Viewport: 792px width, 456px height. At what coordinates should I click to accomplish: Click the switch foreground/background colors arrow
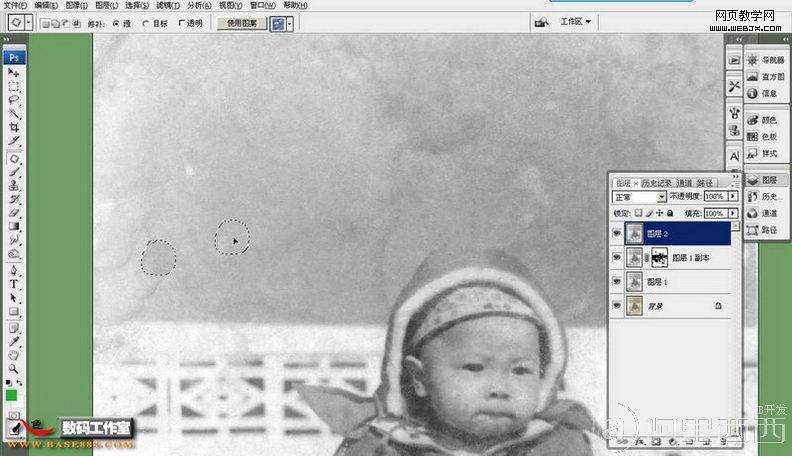point(19,383)
